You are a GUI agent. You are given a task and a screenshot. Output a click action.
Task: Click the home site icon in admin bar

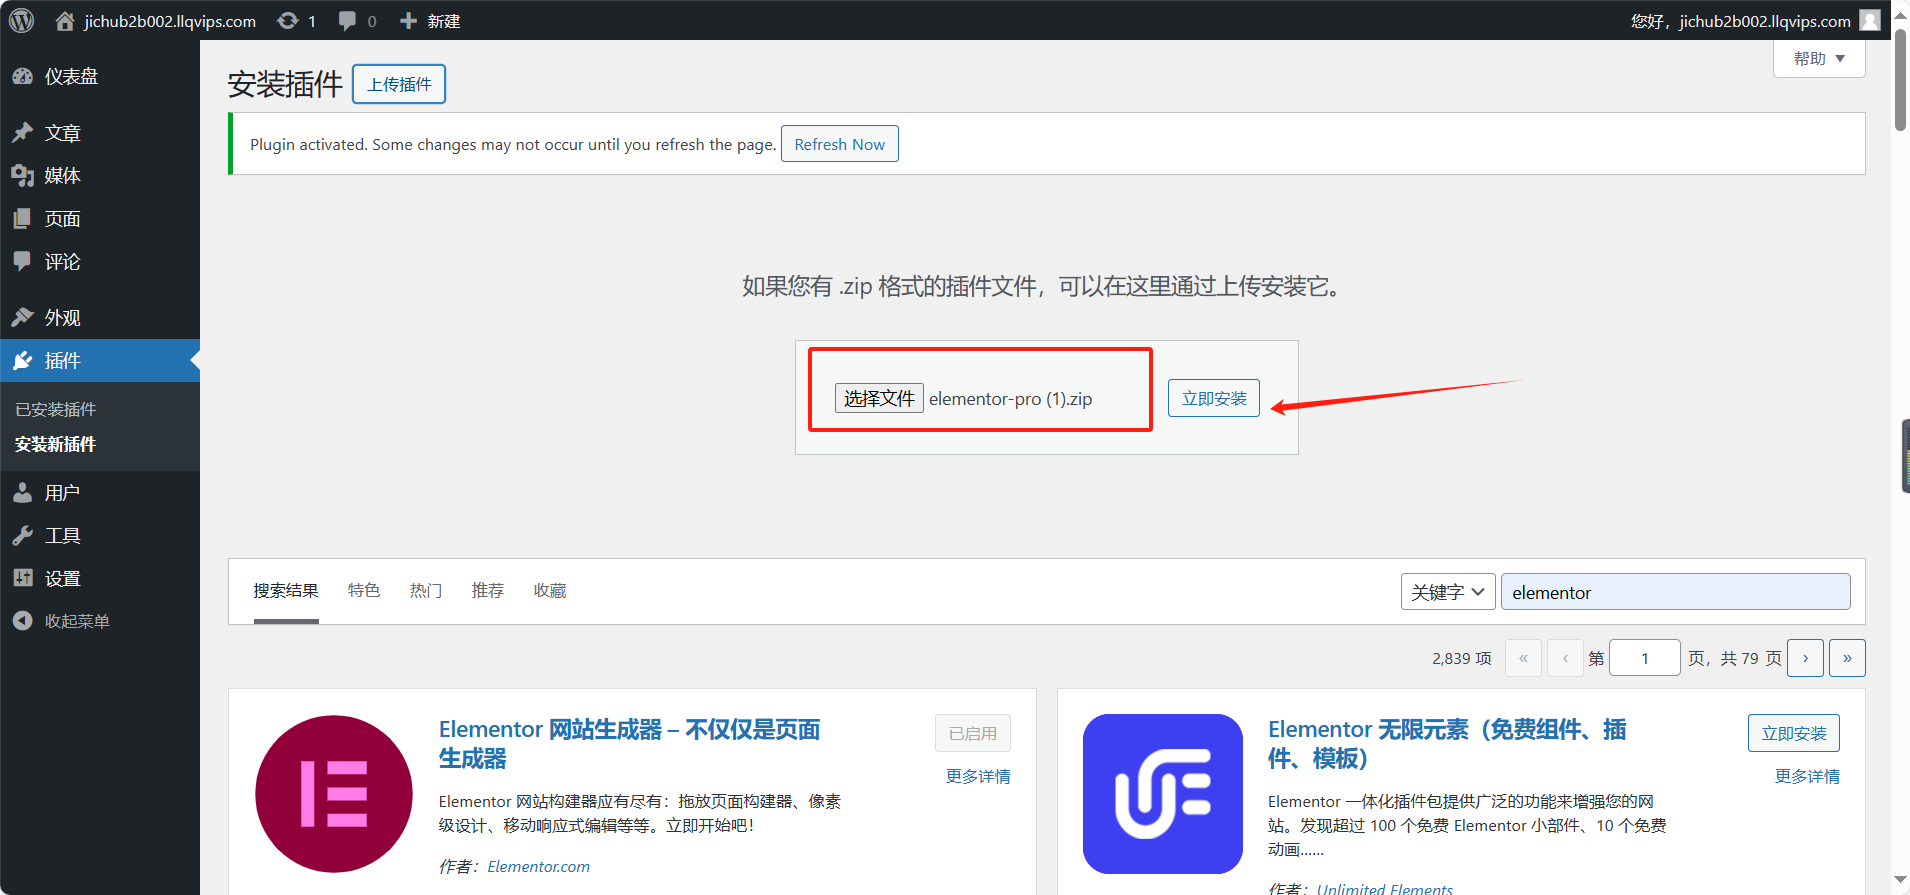click(x=65, y=20)
